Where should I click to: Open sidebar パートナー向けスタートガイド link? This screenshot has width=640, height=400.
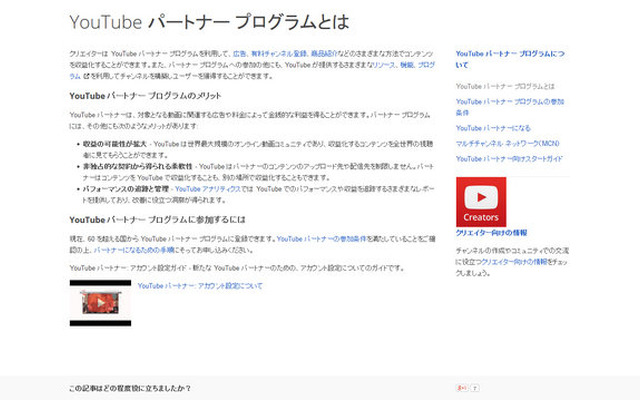click(x=509, y=159)
